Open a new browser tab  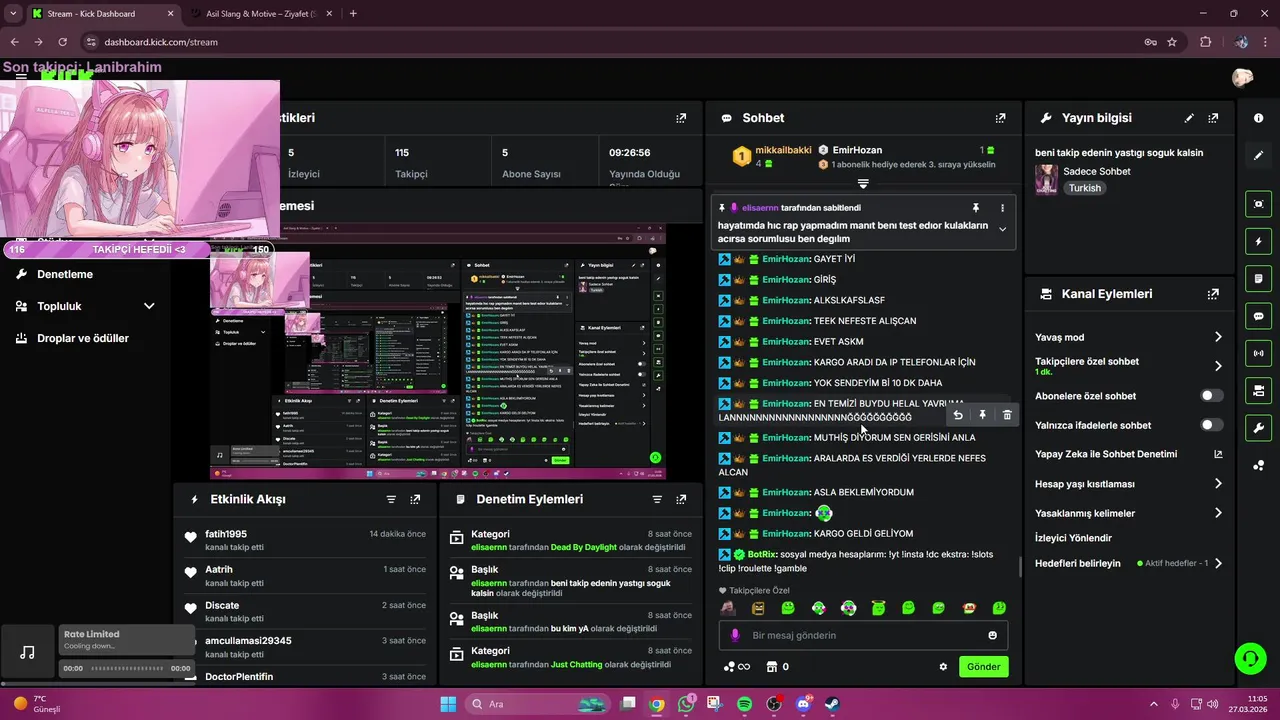click(353, 14)
